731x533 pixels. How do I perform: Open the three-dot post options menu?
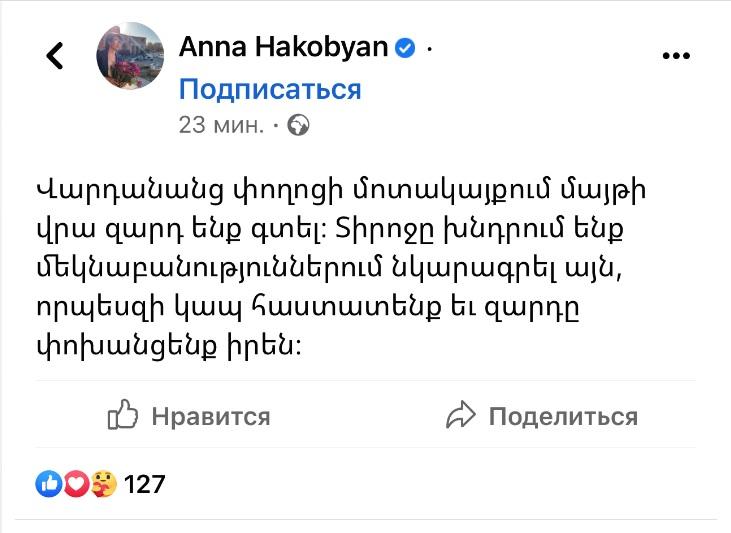point(677,55)
